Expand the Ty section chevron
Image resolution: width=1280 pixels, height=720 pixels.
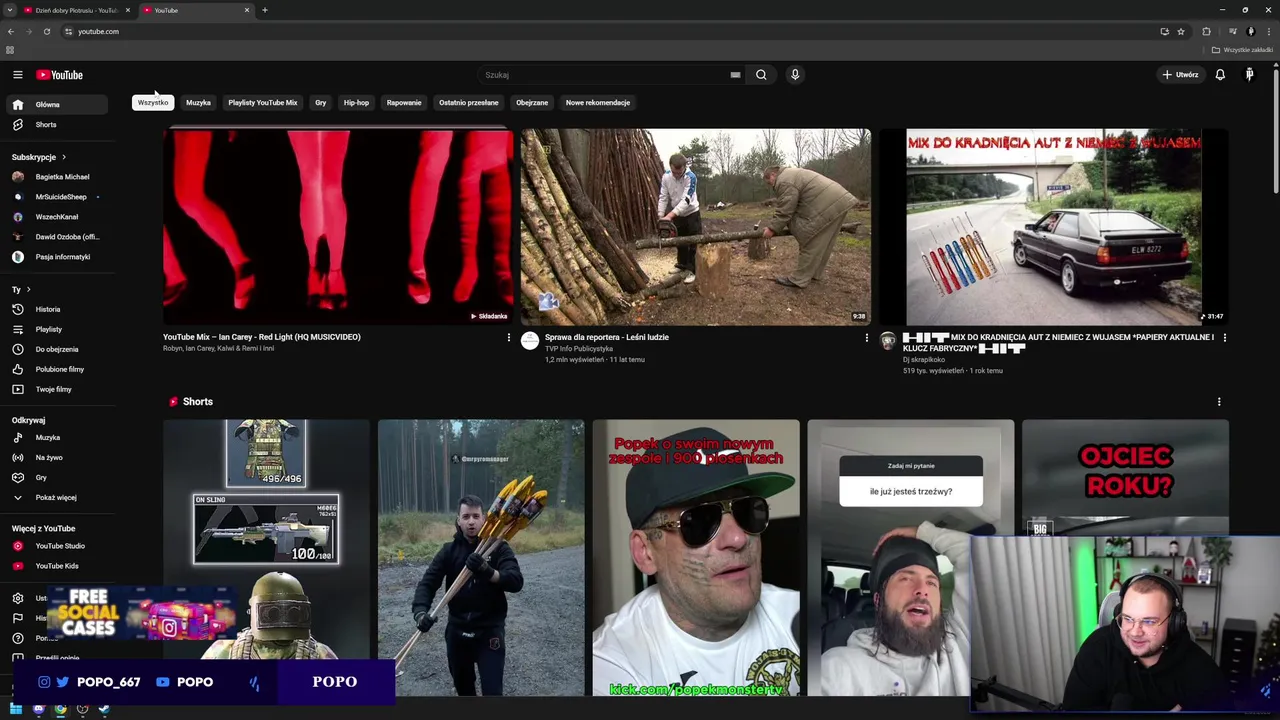(x=29, y=290)
